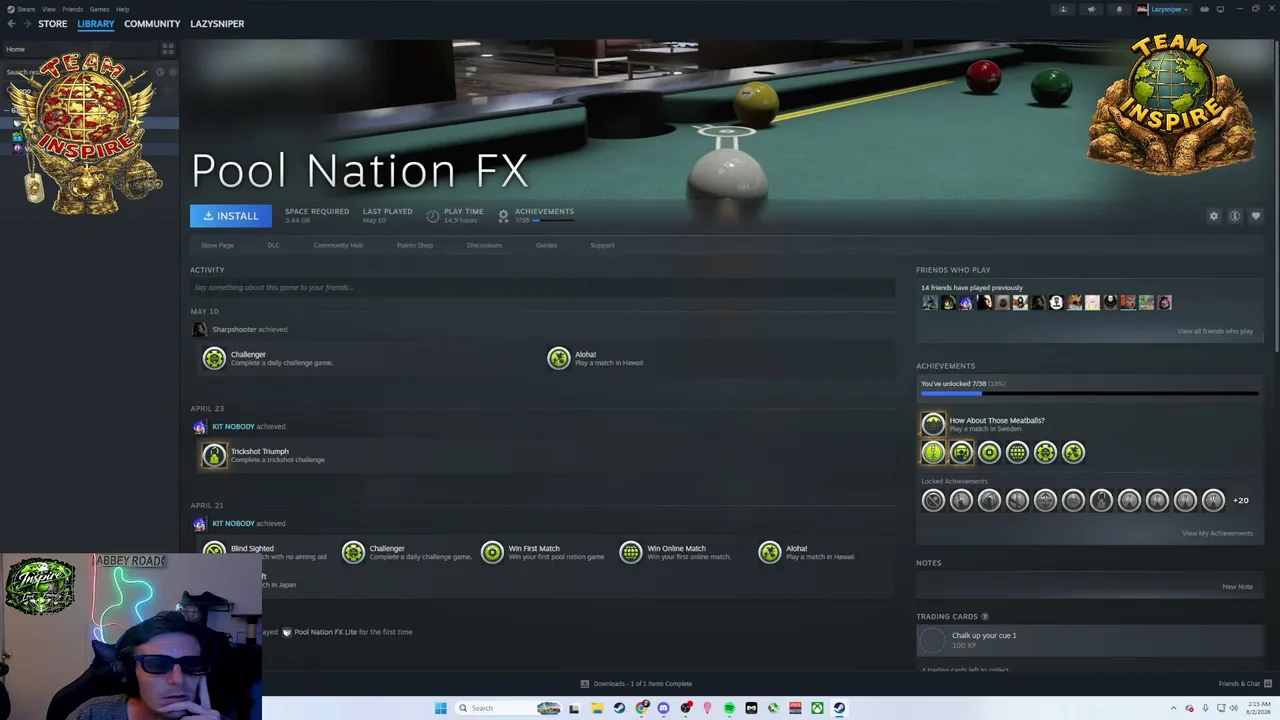Open Discord from the taskbar
1280x720 pixels.
pos(663,708)
